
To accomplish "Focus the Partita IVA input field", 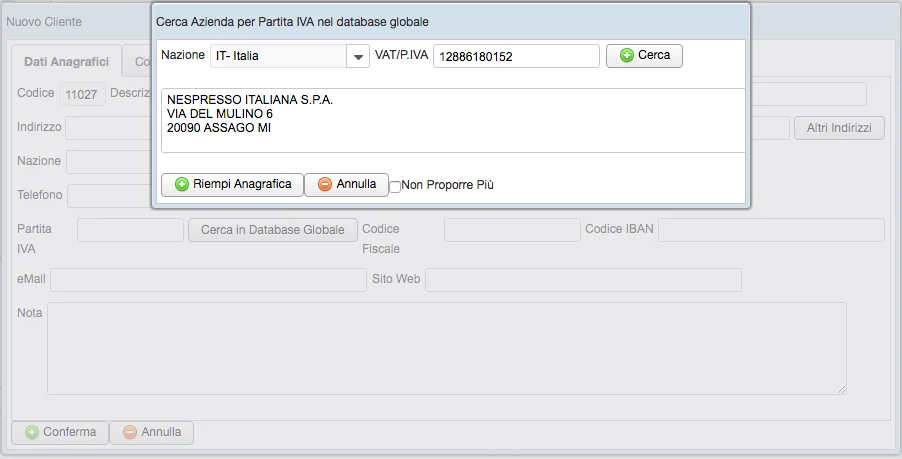I will pos(130,230).
